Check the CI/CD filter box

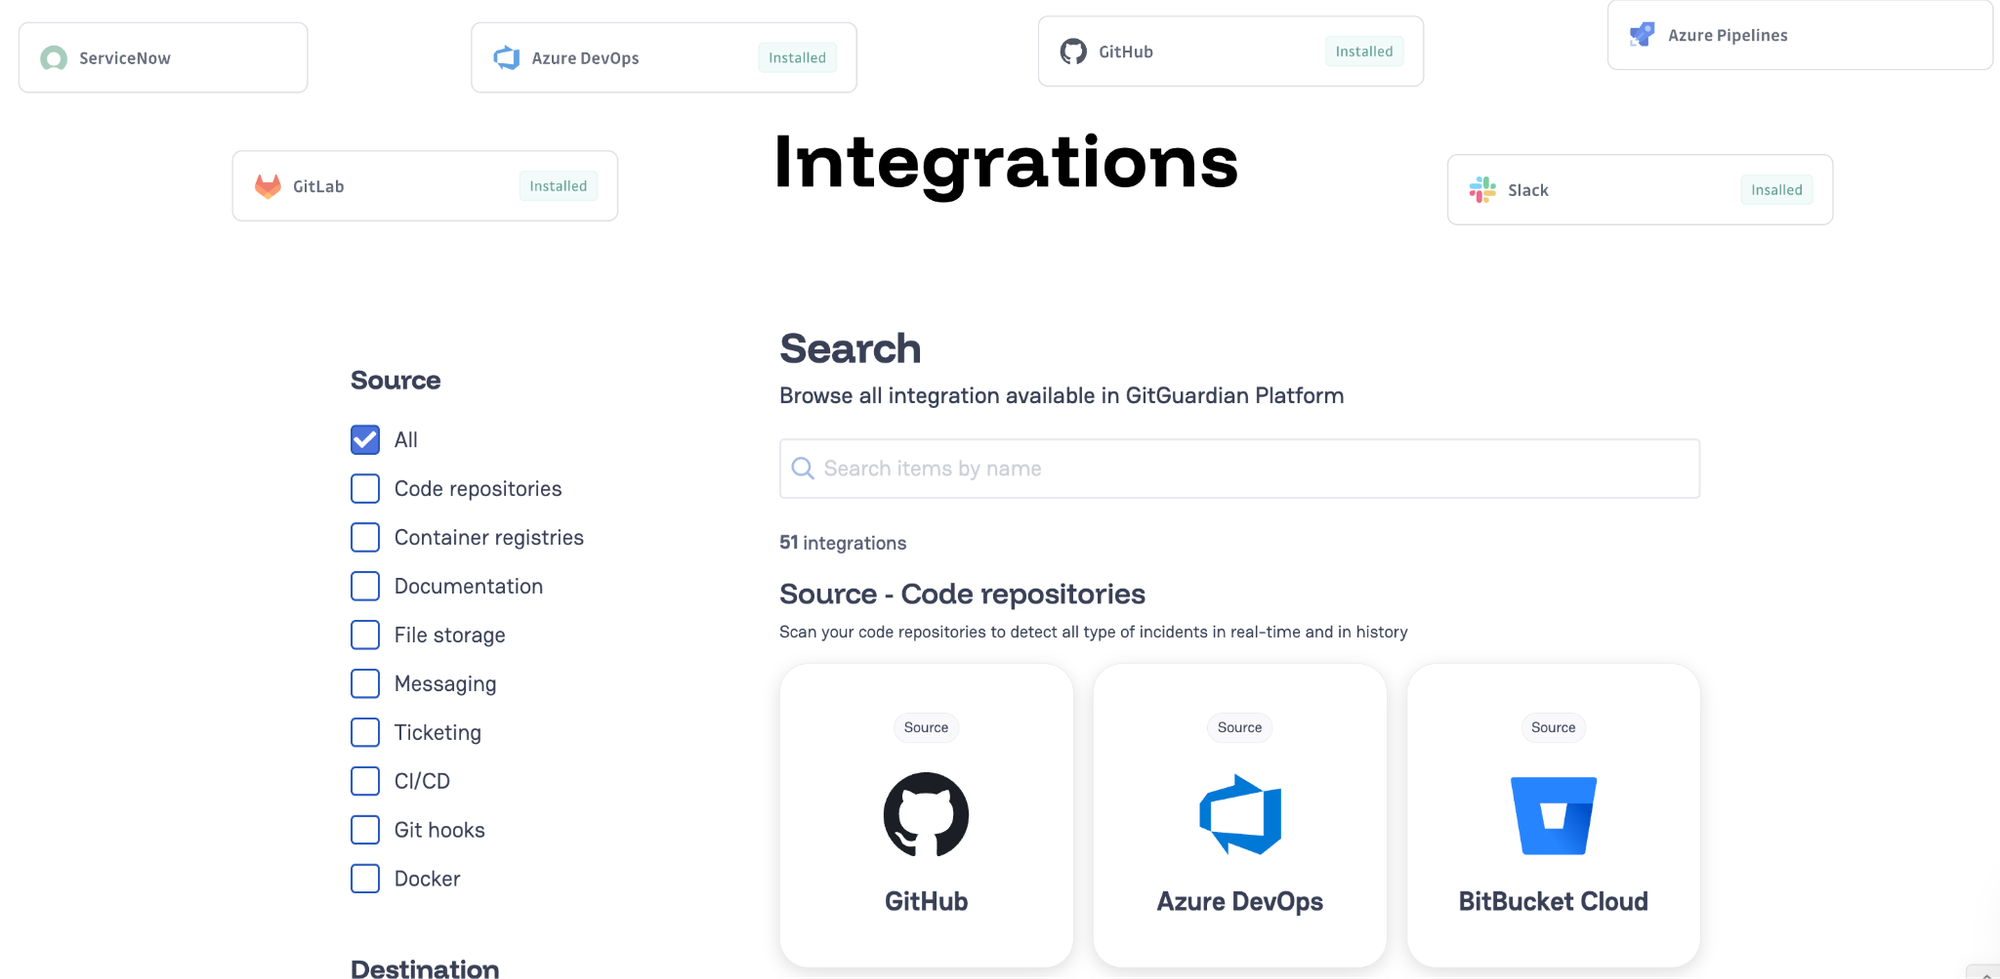(365, 781)
